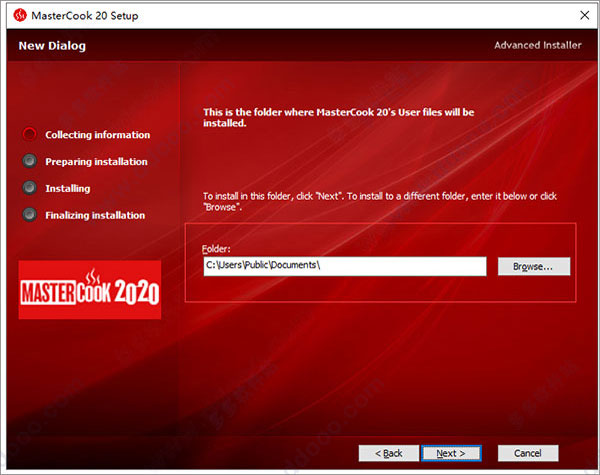Screen dimensions: 600x475
Task: Proceed by pressing the Next button
Action: tap(451, 453)
